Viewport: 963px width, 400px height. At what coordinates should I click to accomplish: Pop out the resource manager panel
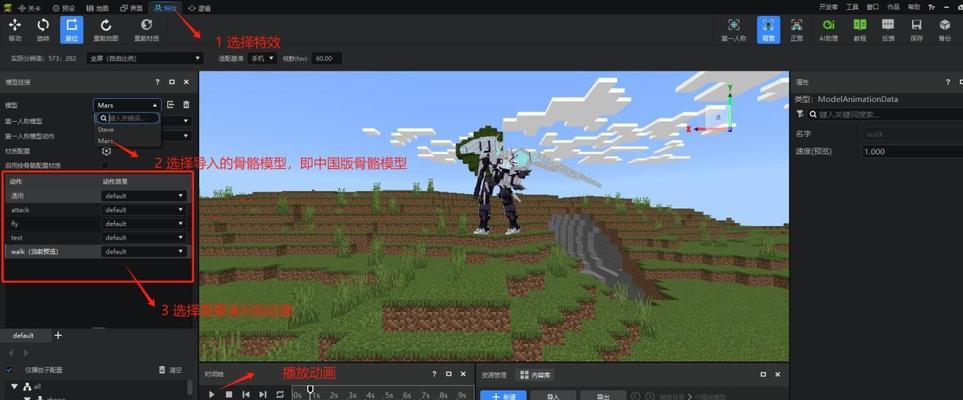coord(763,374)
